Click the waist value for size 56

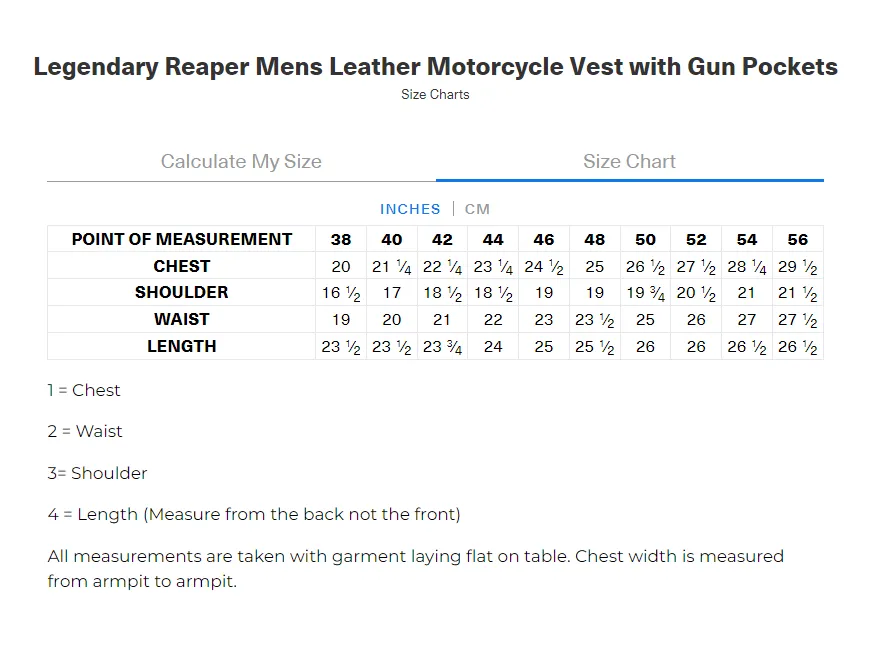coord(797,320)
